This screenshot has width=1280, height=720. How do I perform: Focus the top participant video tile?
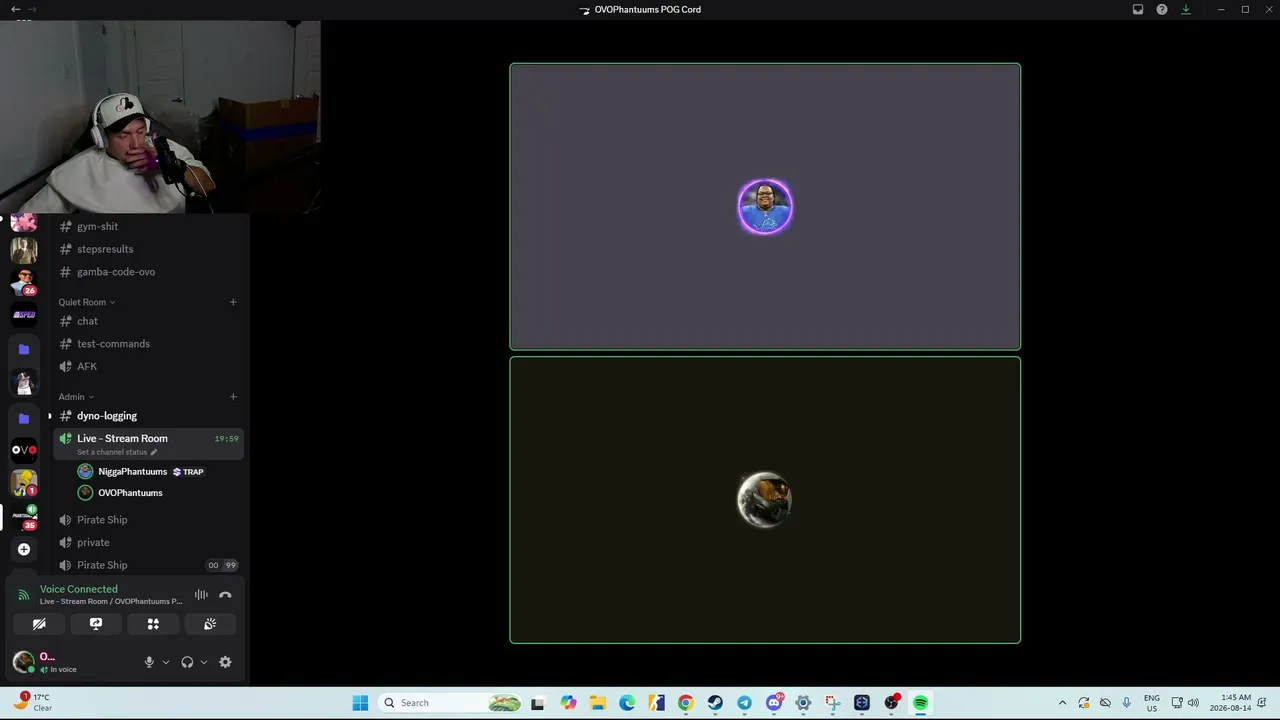[x=765, y=207]
